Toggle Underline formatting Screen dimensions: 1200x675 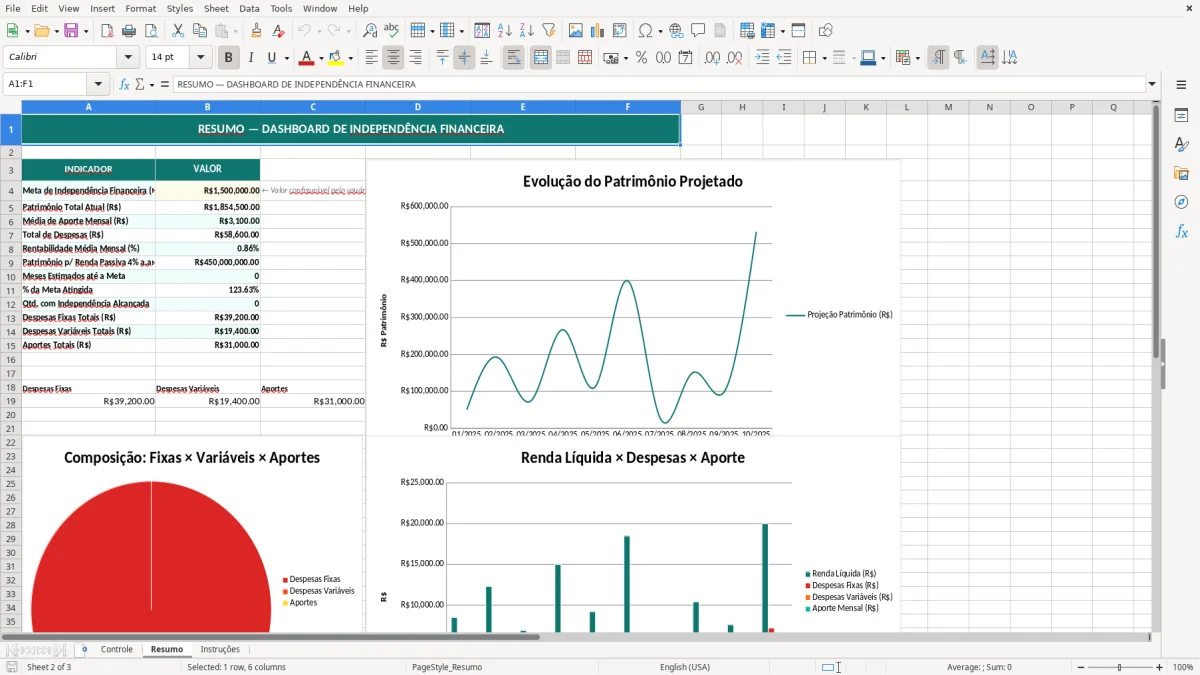coord(271,58)
